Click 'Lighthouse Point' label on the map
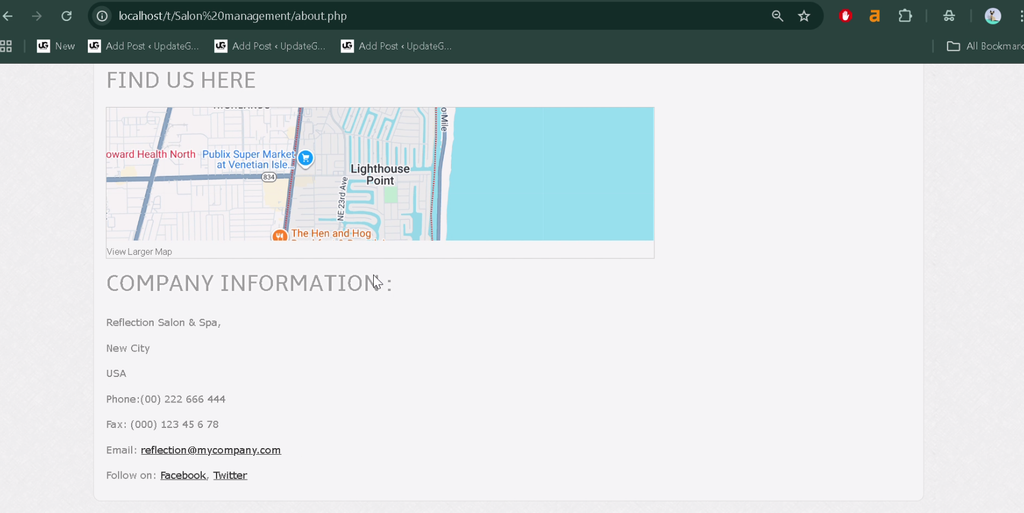1024x513 pixels. (380, 175)
